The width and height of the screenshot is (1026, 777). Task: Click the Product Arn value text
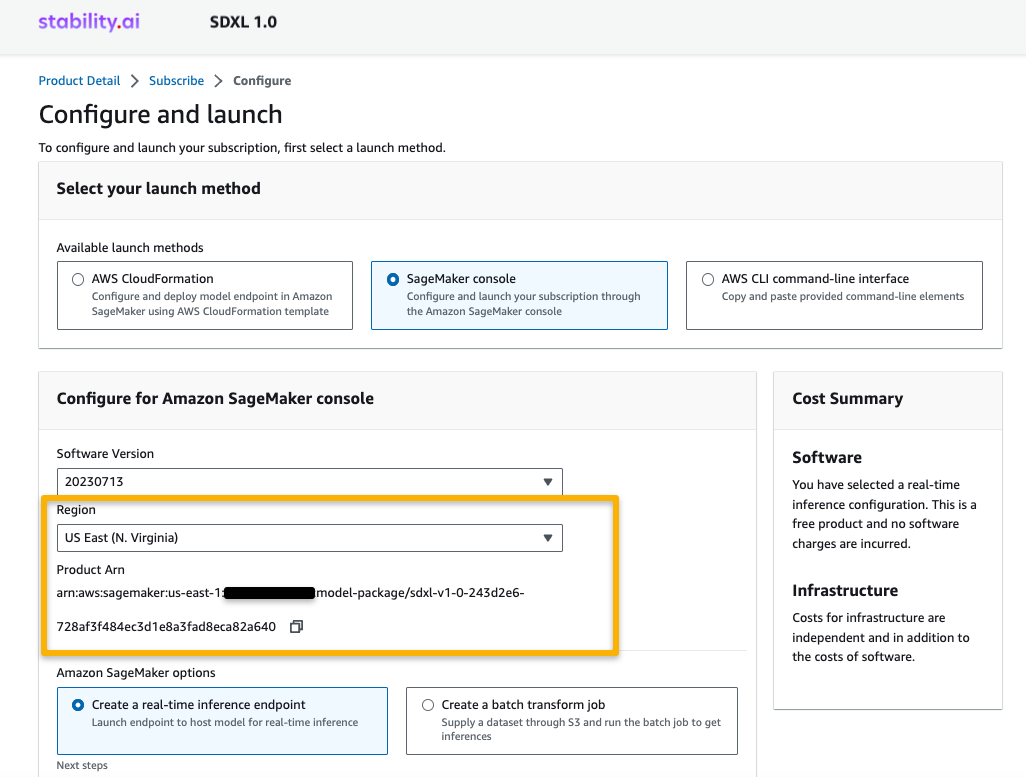pyautogui.click(x=291, y=609)
